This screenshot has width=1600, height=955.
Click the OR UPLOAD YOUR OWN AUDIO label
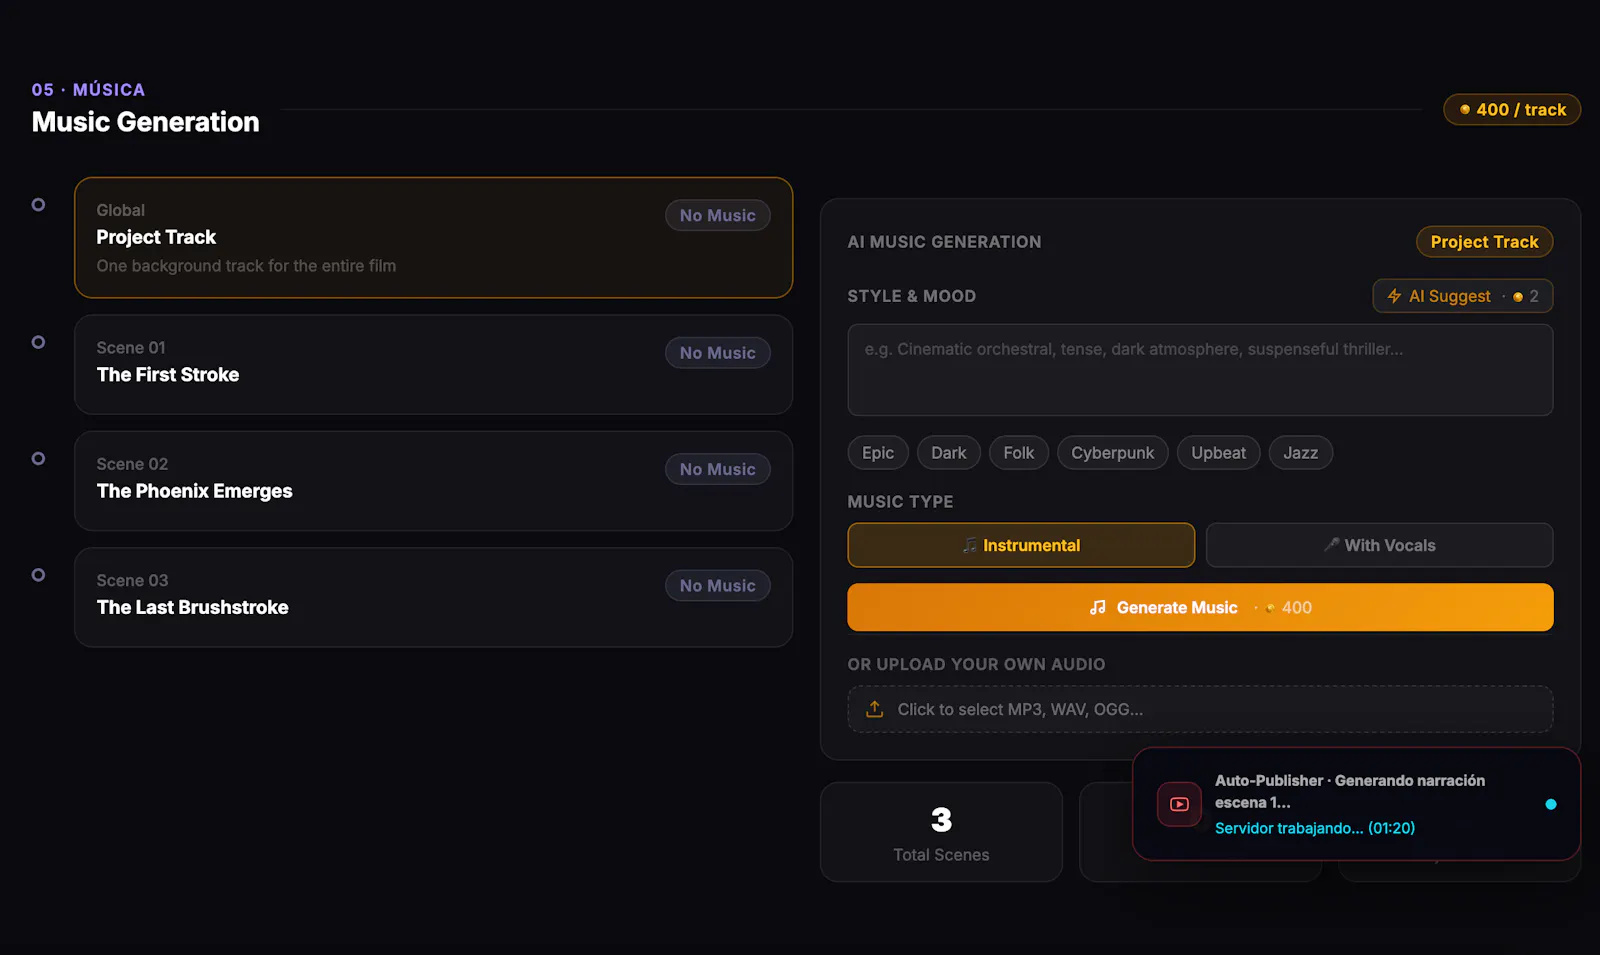pos(976,664)
